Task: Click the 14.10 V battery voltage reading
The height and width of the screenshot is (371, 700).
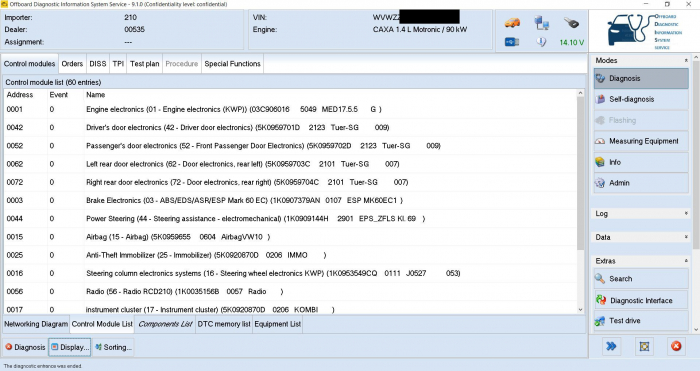Action: point(571,42)
